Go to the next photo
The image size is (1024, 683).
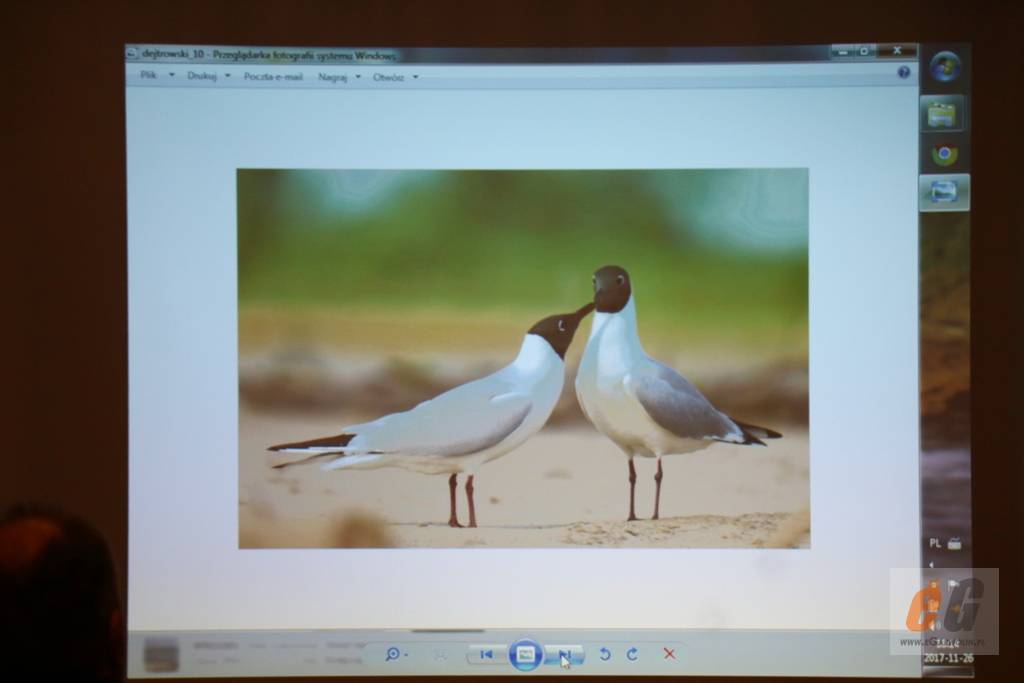click(x=565, y=654)
